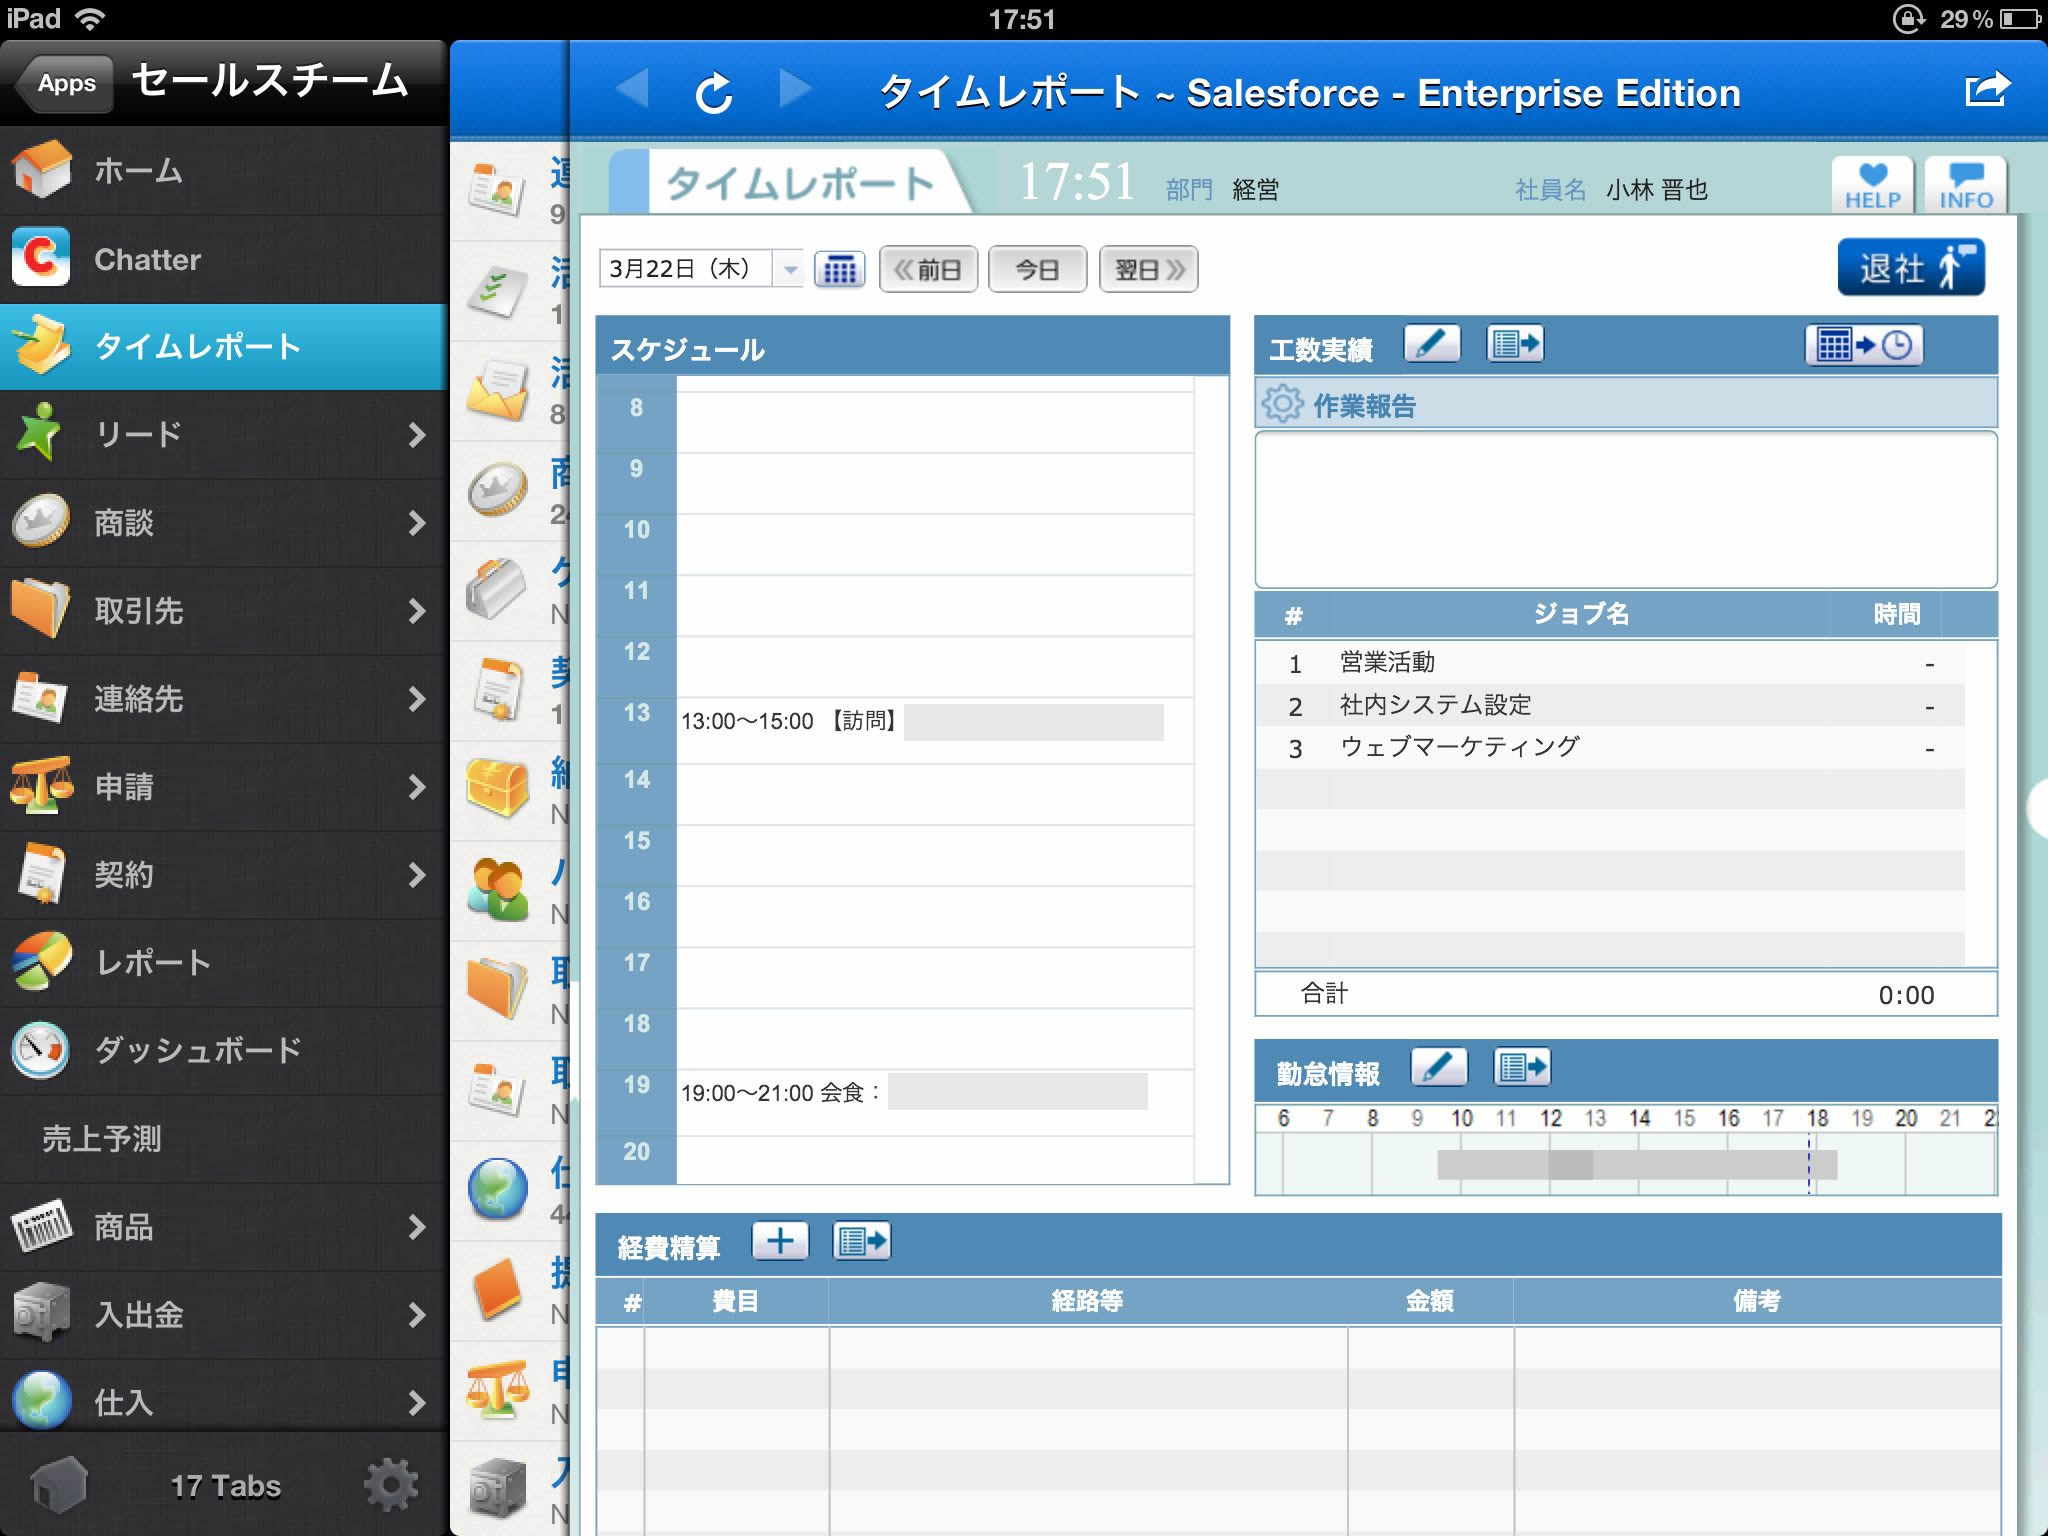Open the HELP button
The image size is (2048, 1536).
tap(1873, 185)
